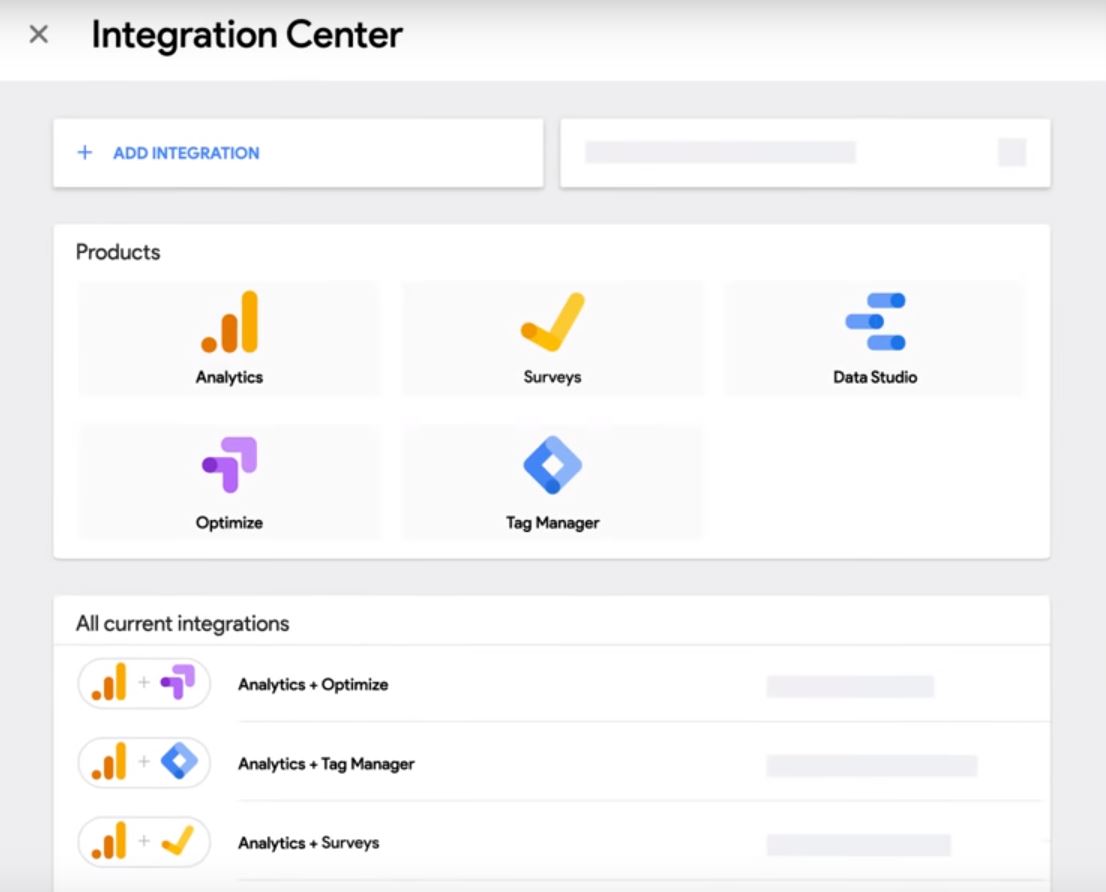Click the Tag Manager product label

[x=552, y=523]
